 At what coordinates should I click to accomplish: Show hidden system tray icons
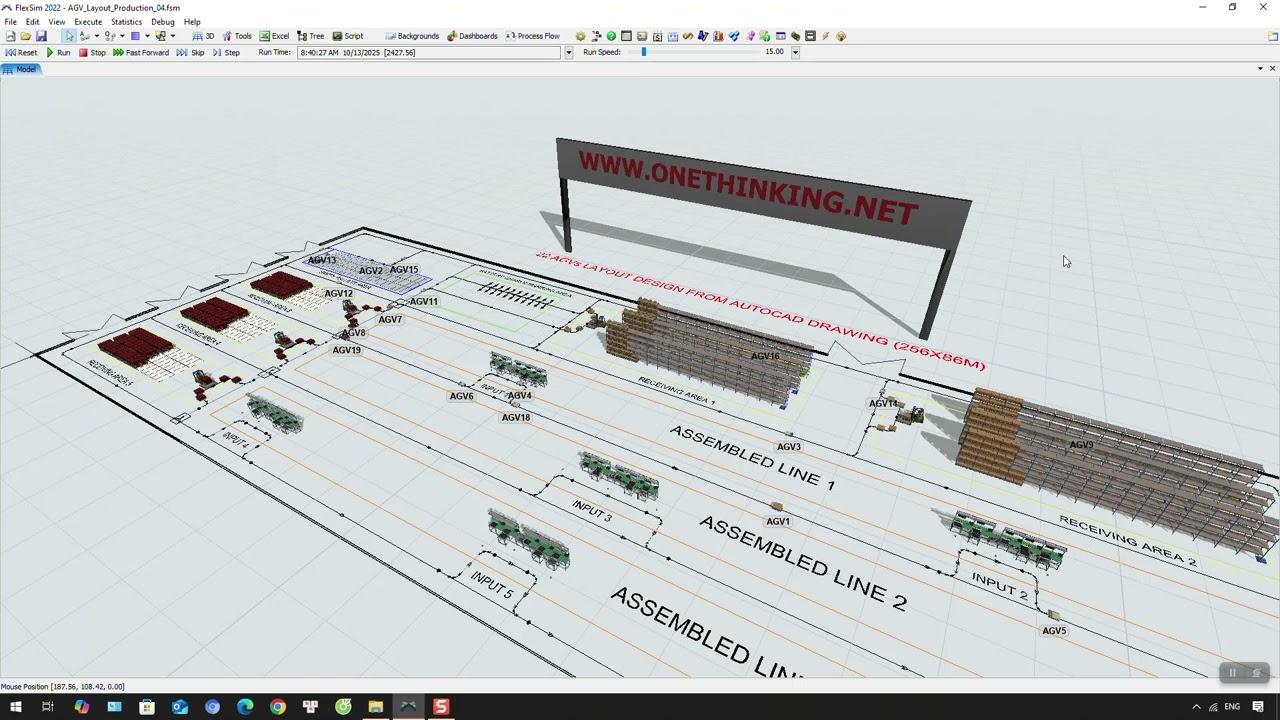pos(1196,707)
